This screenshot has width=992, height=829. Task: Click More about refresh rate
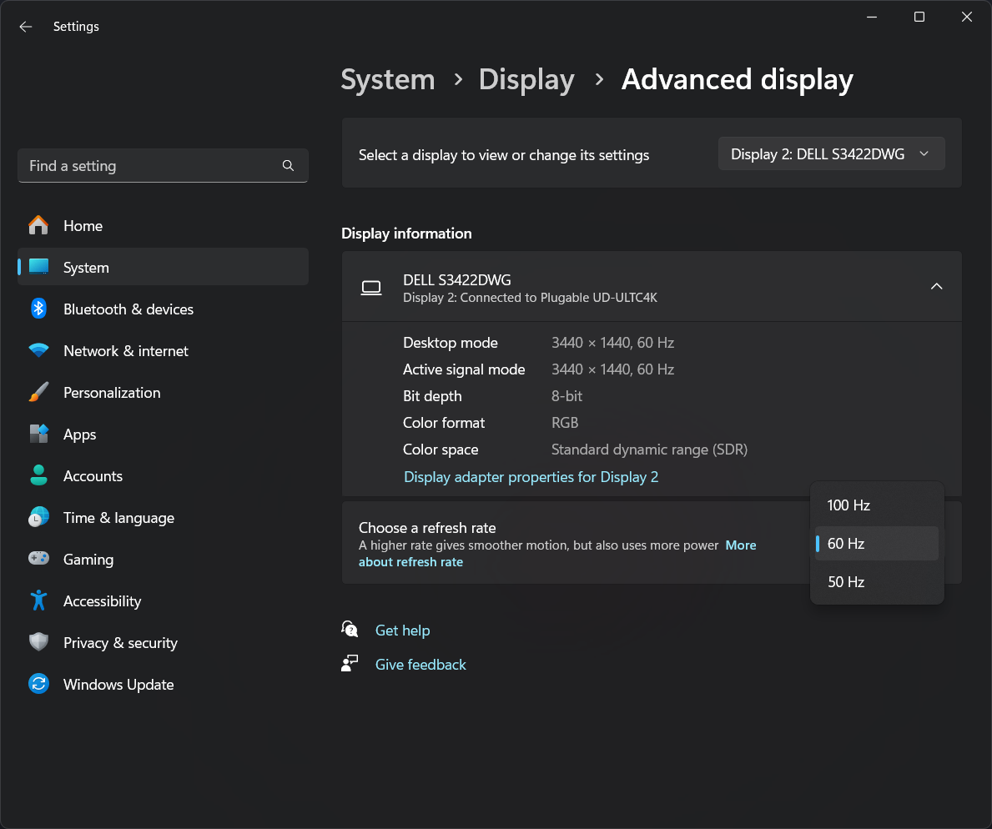740,545
